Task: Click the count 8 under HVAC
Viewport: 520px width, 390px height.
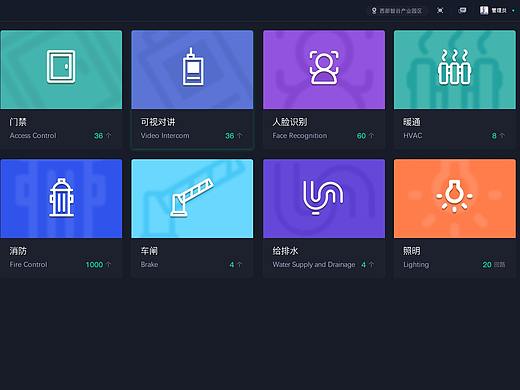Action: pyautogui.click(x=494, y=136)
